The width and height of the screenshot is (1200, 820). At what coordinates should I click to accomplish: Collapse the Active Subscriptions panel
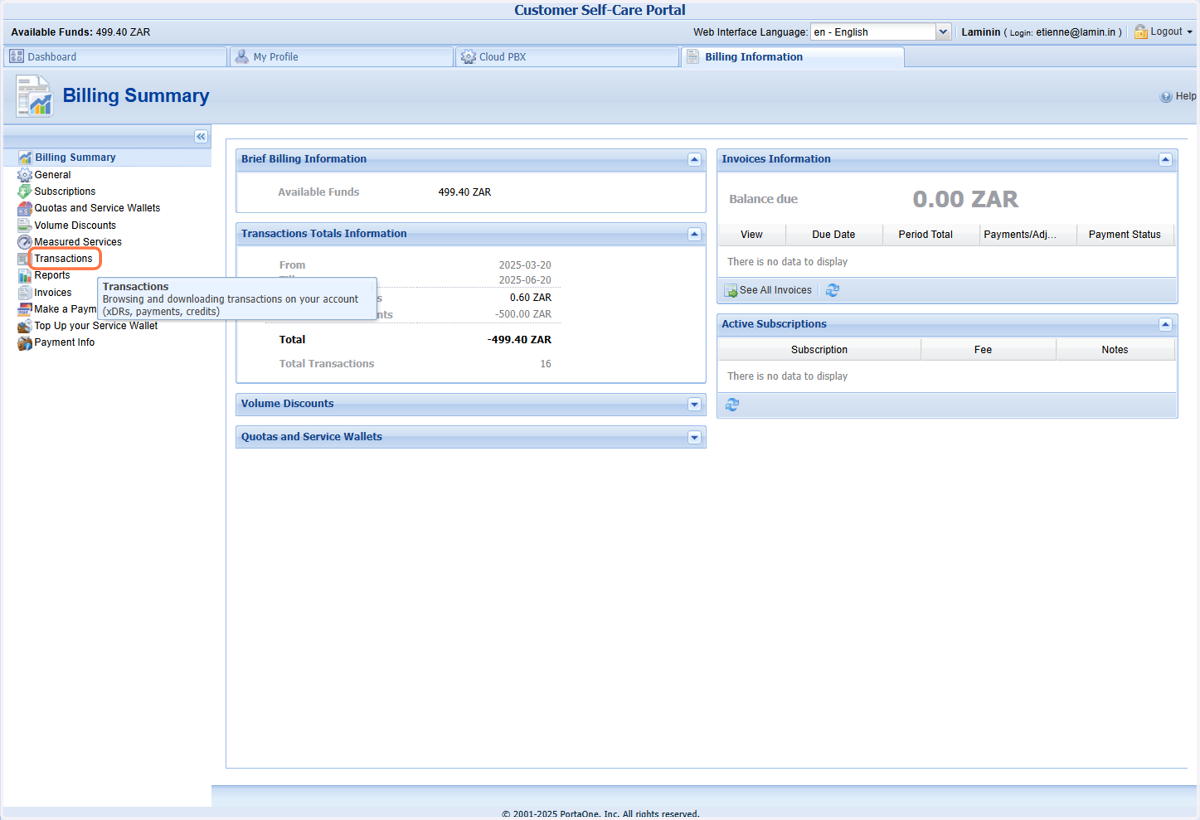coord(1166,325)
